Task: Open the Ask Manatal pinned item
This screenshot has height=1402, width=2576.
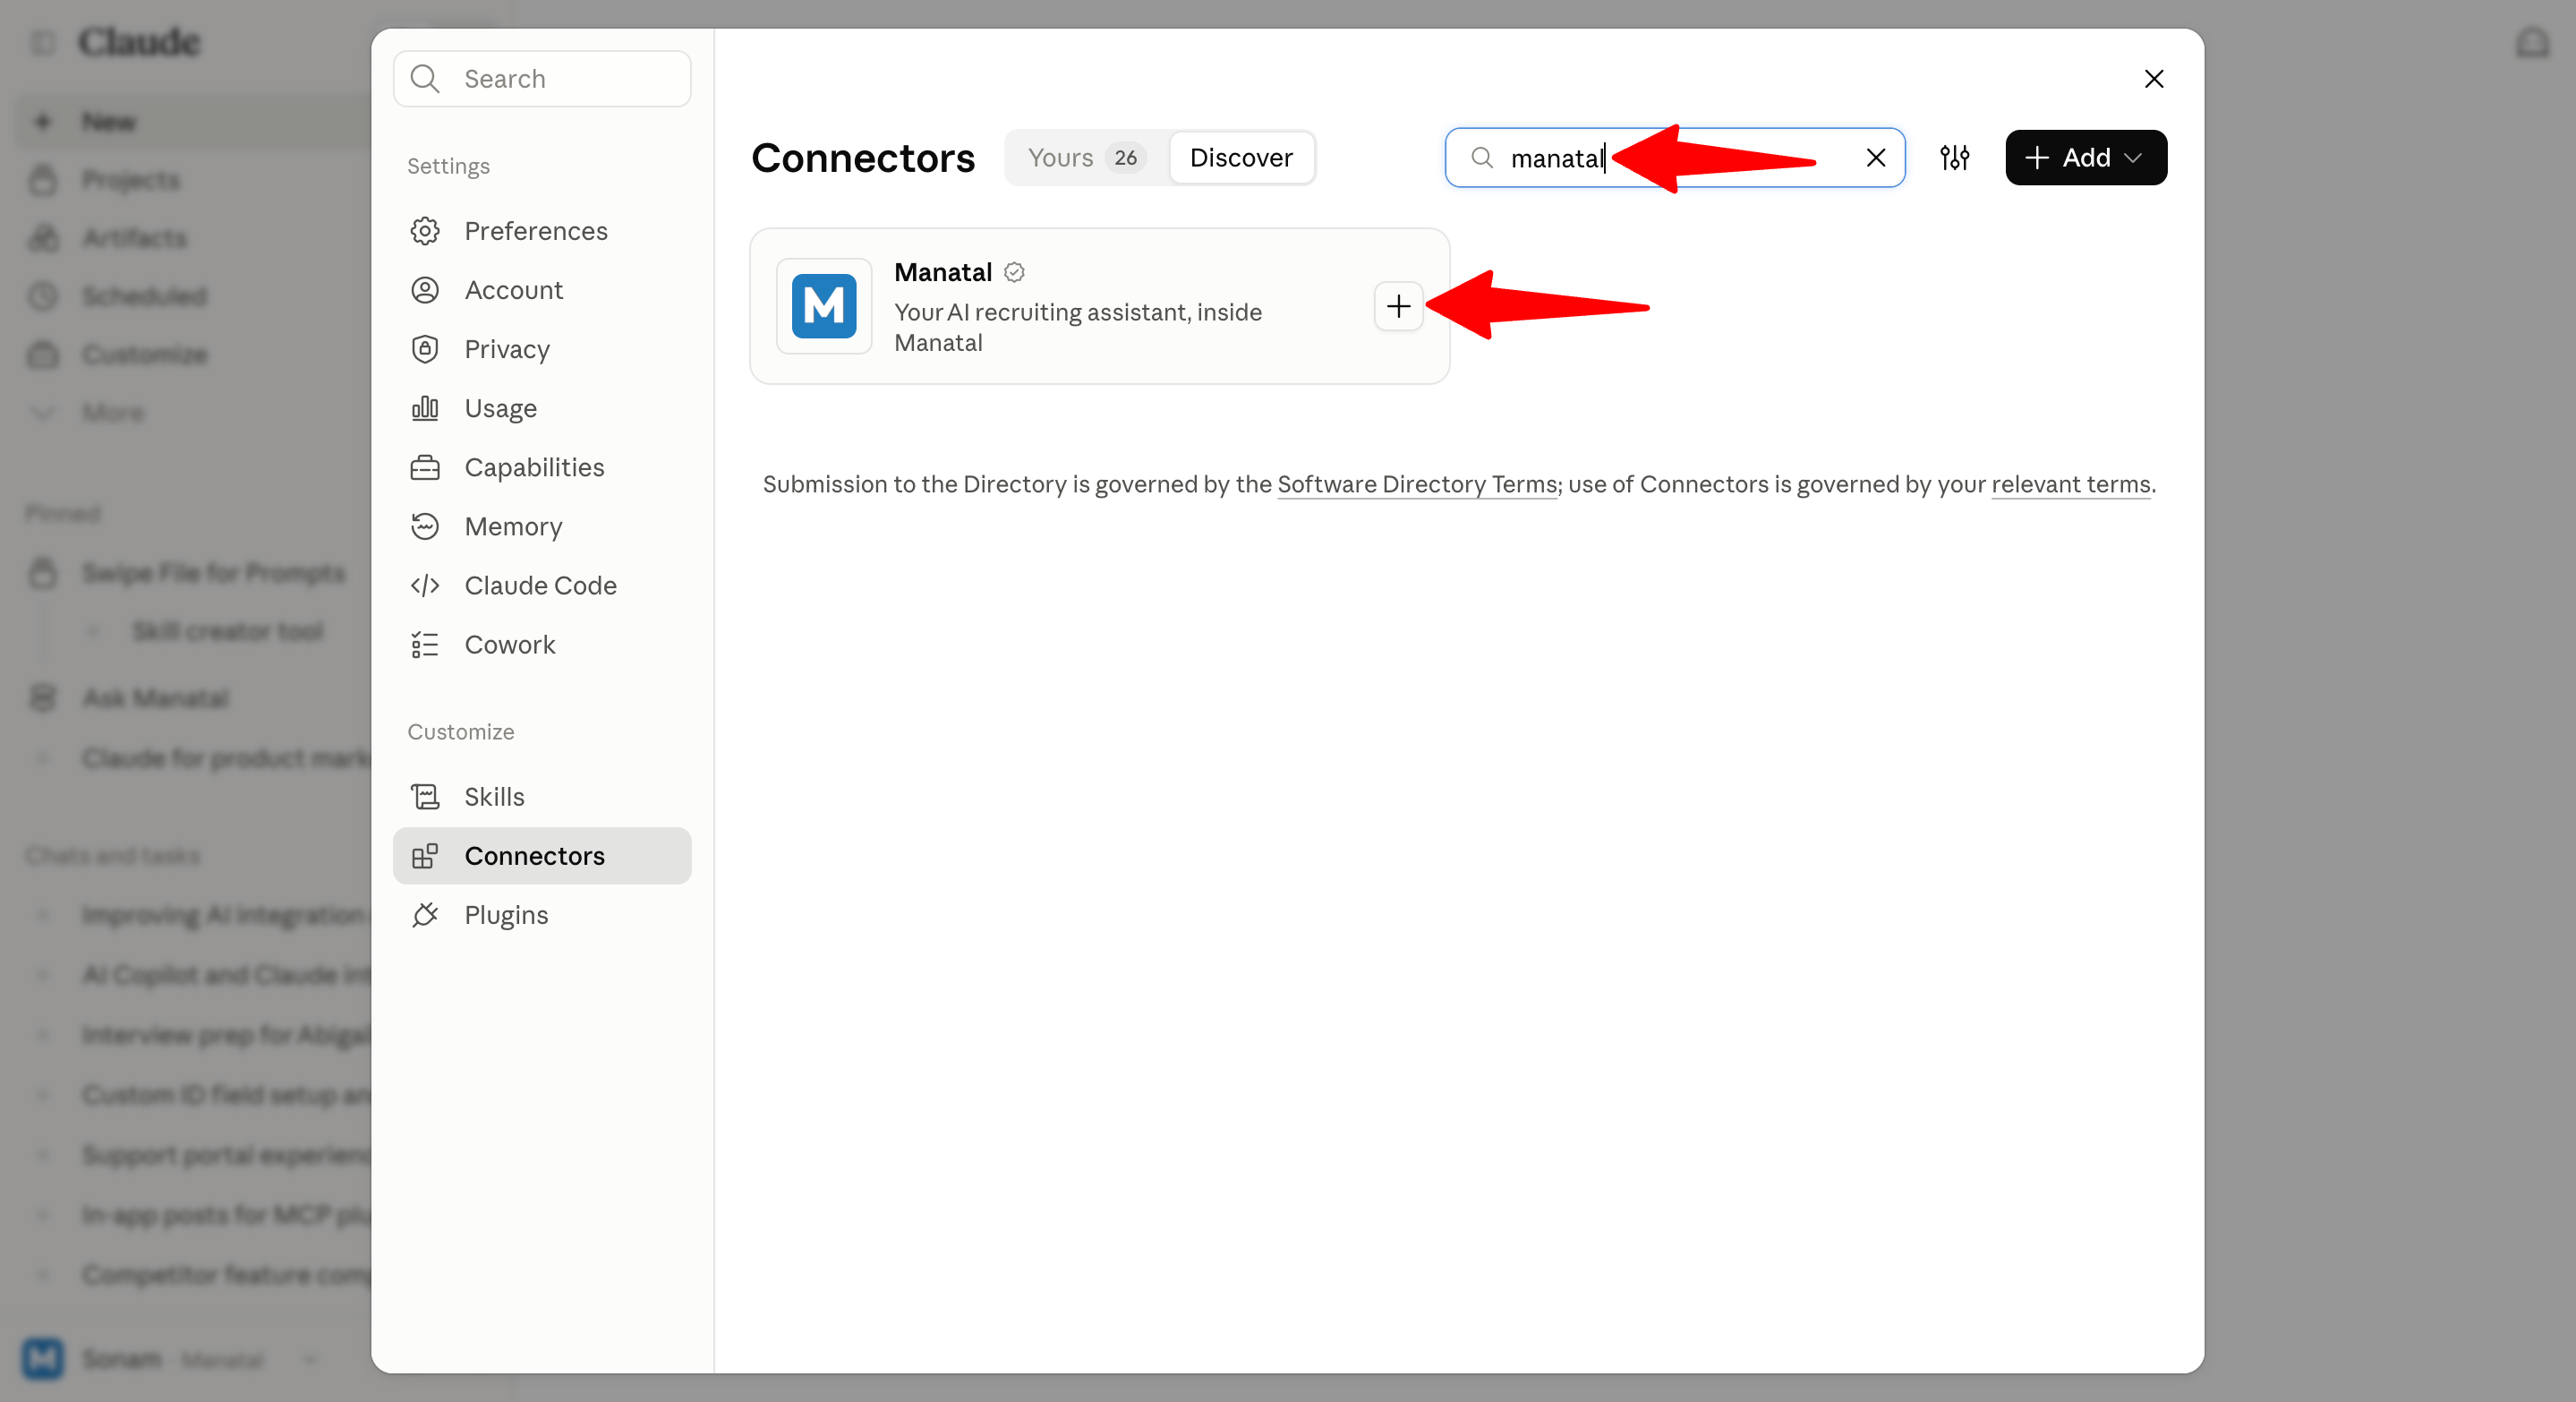Action: [155, 697]
